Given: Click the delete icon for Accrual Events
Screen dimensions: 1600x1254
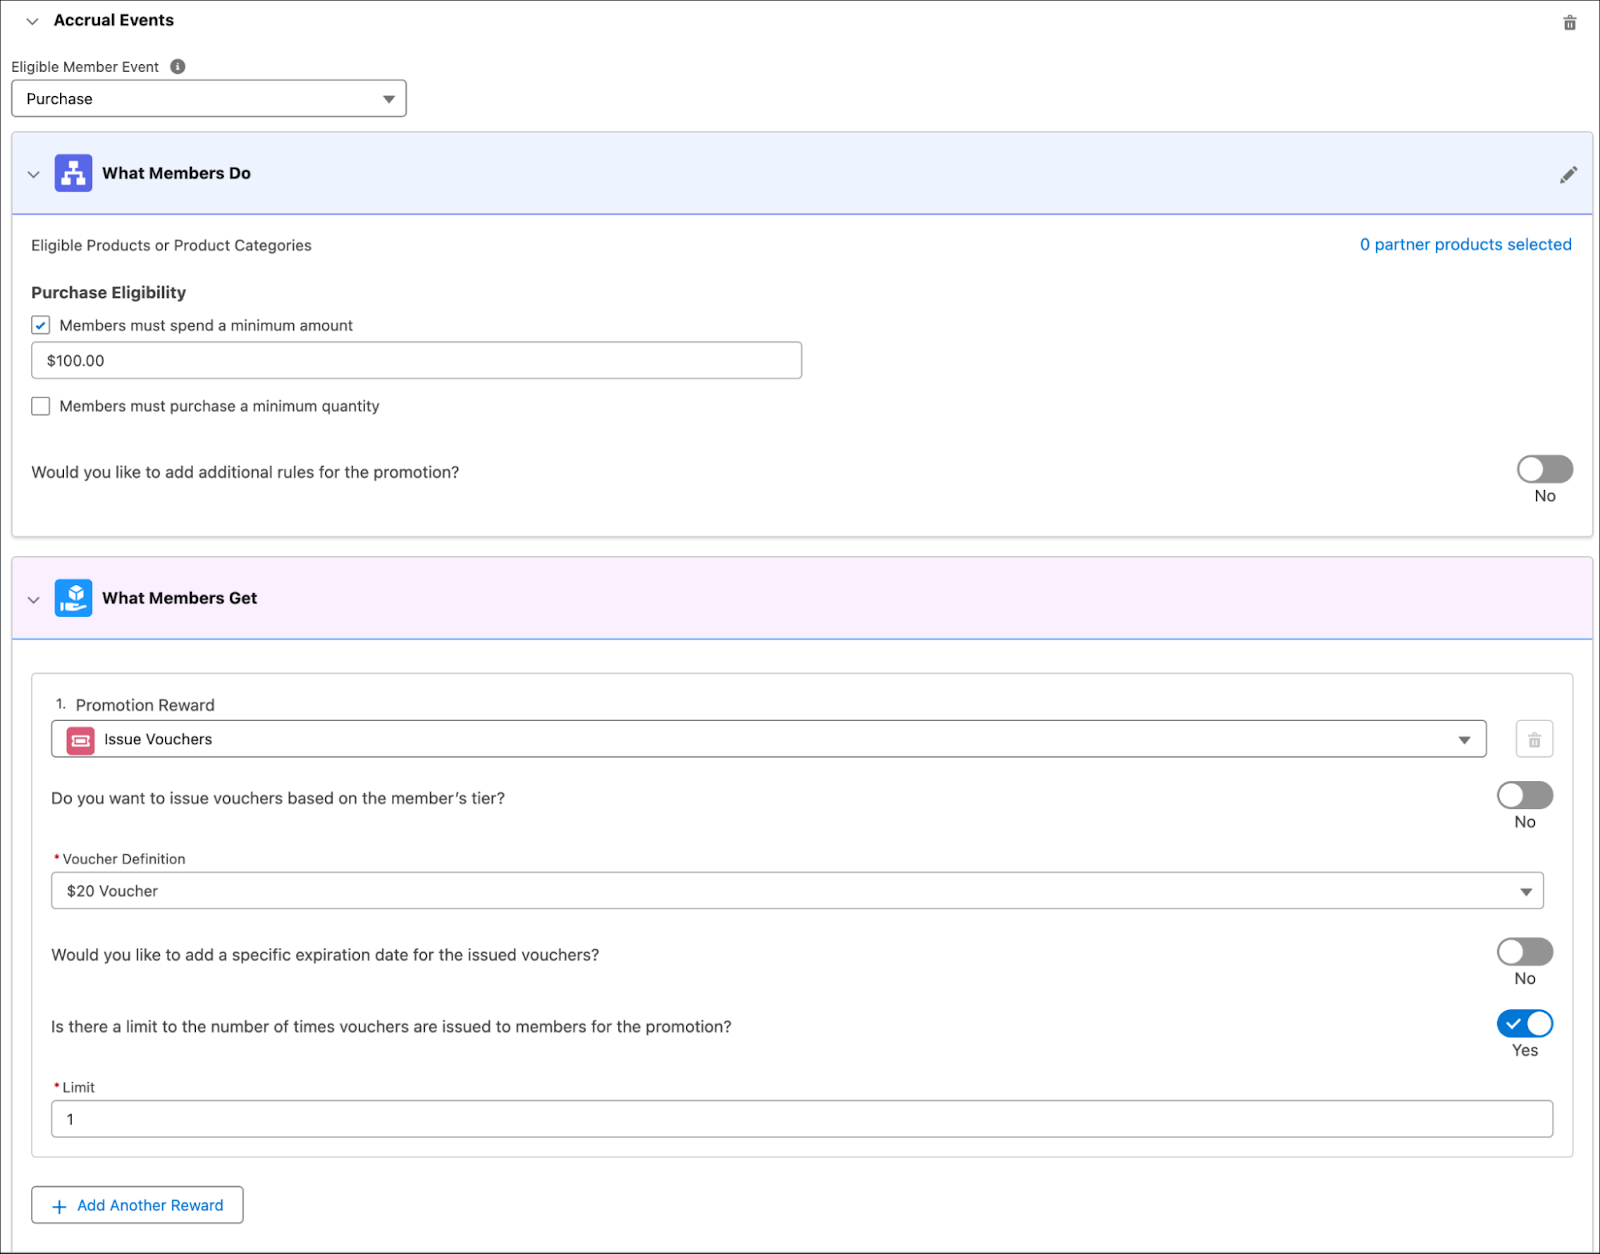Looking at the screenshot, I should (x=1568, y=21).
